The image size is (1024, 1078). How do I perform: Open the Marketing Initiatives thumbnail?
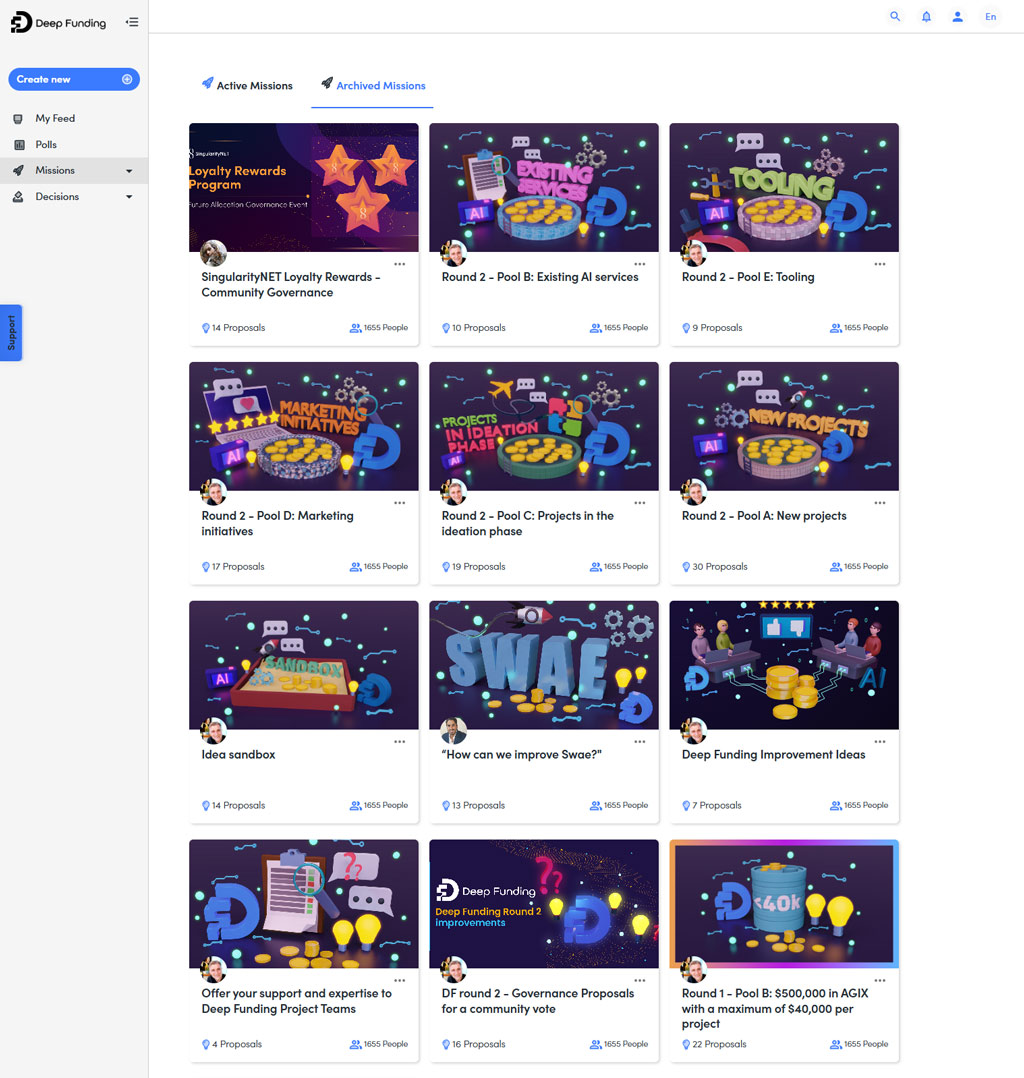tap(304, 426)
